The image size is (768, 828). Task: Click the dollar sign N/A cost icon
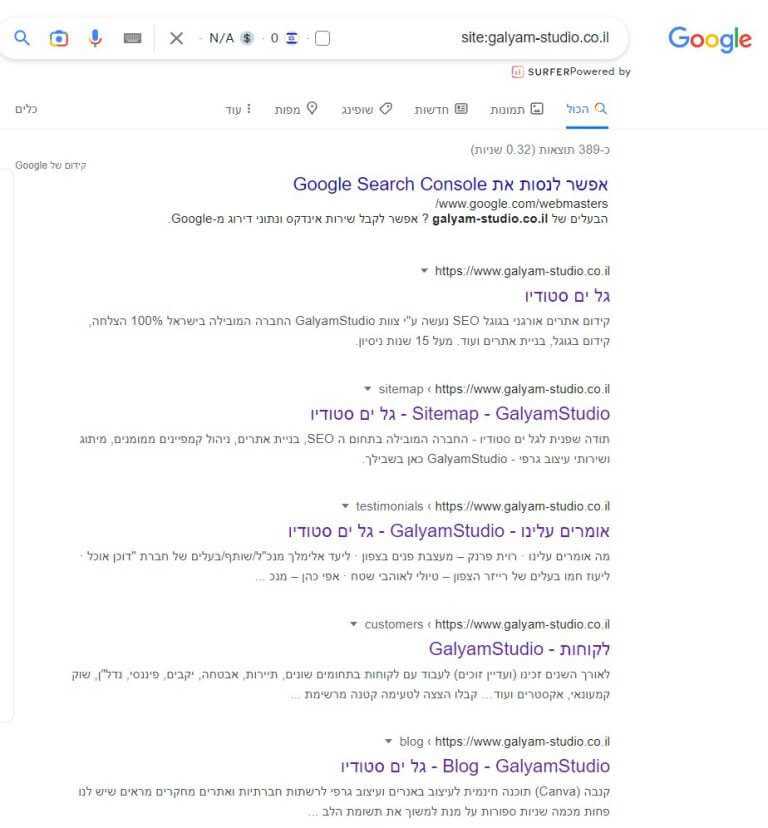pos(247,38)
